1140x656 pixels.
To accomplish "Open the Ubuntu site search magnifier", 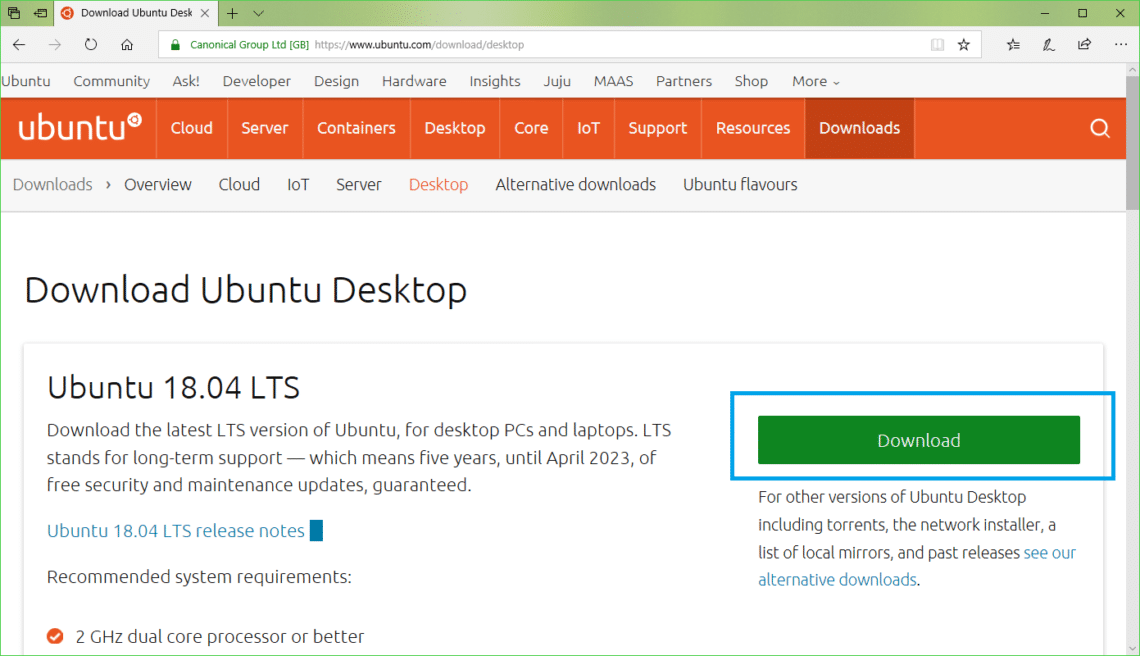I will pyautogui.click(x=1100, y=128).
